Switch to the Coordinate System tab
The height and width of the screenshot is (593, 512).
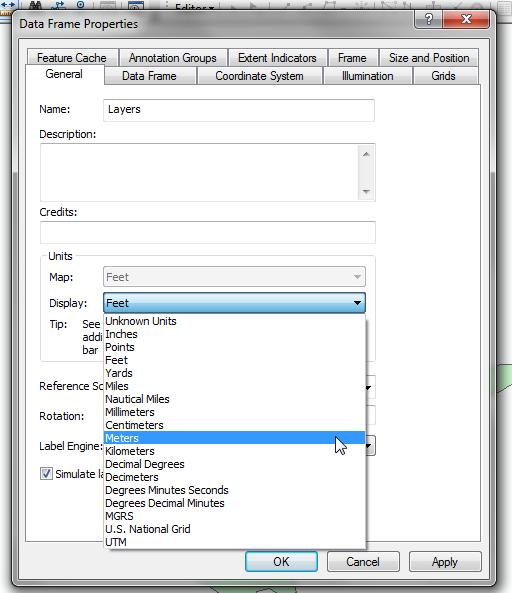tap(259, 76)
